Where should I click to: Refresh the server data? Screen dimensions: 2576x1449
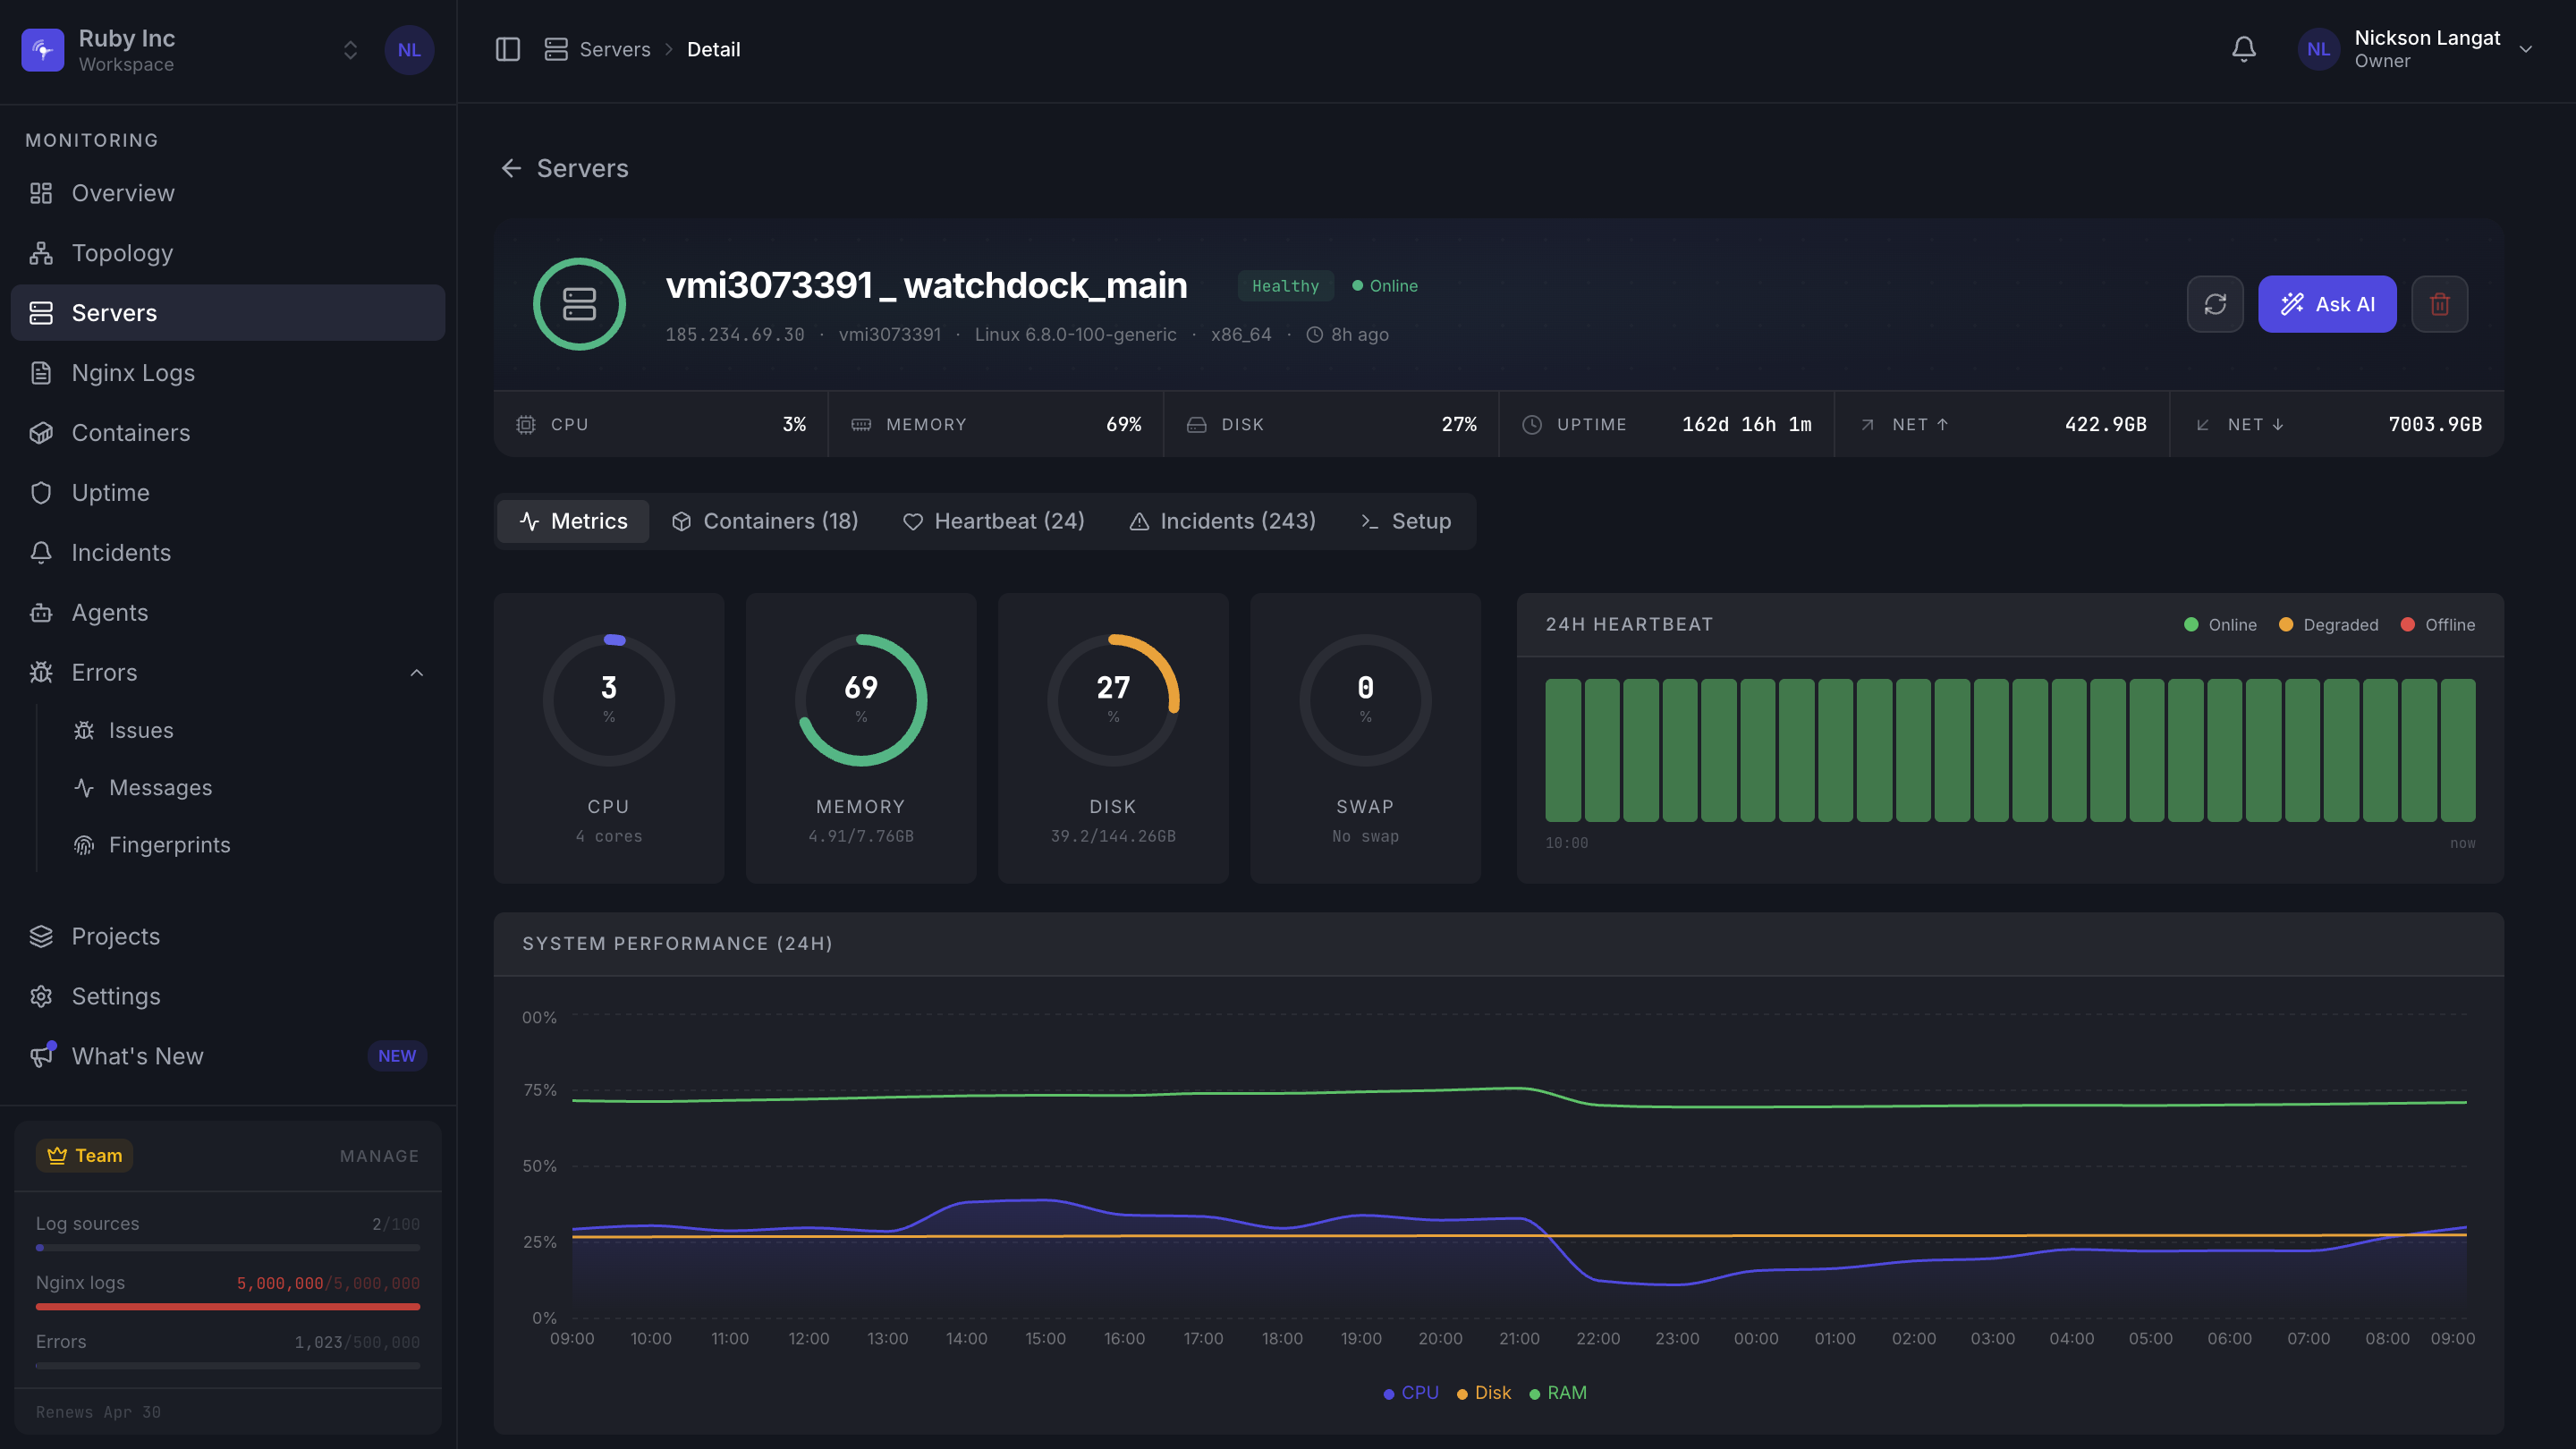pyautogui.click(x=2215, y=304)
